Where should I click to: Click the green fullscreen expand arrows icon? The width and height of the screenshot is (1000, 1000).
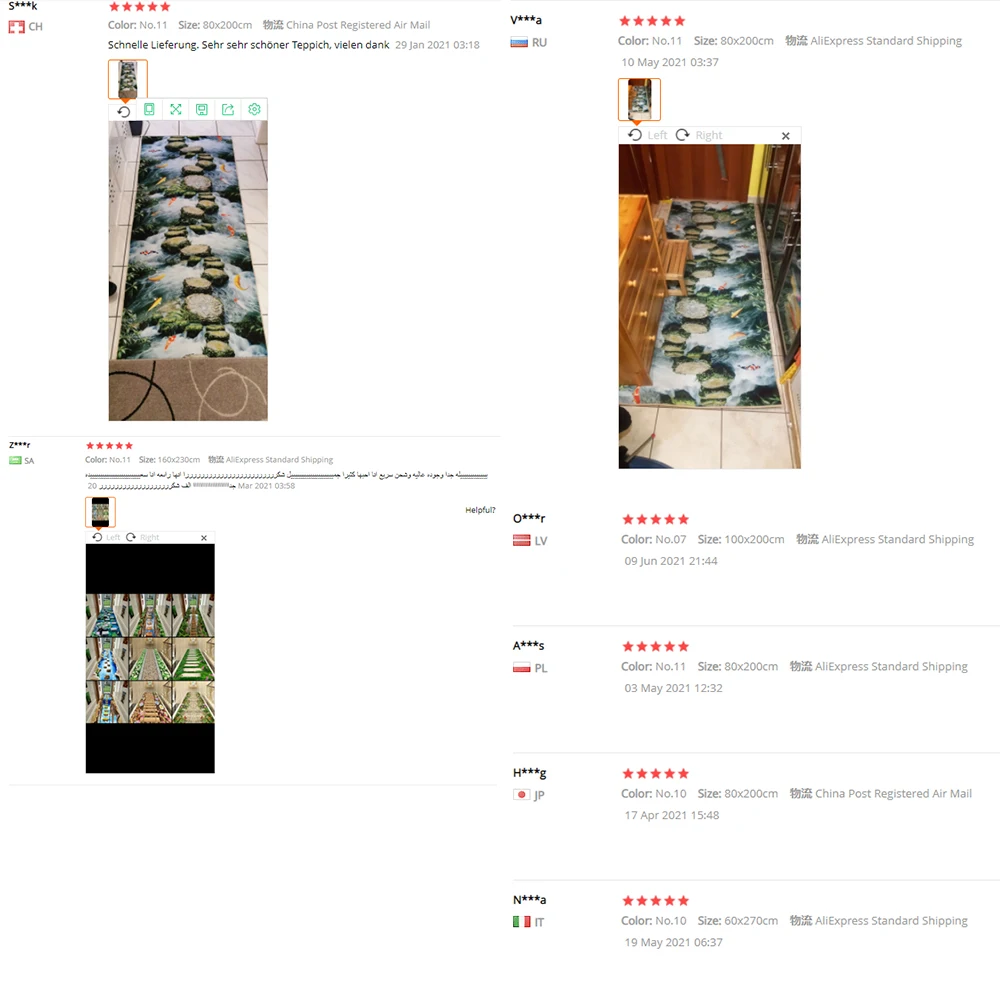pyautogui.click(x=175, y=110)
